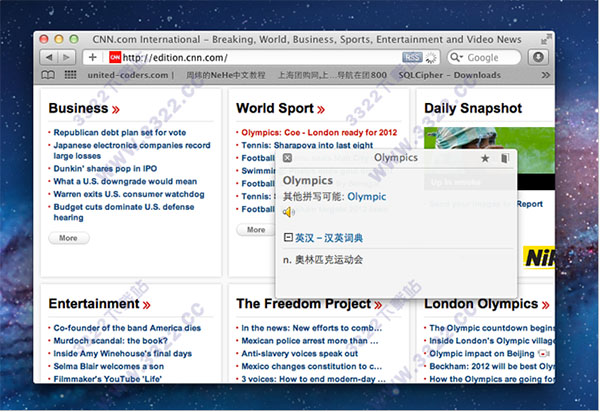Open the SQLCipher - Downloads bookmark
600x412 pixels.
(x=450, y=75)
